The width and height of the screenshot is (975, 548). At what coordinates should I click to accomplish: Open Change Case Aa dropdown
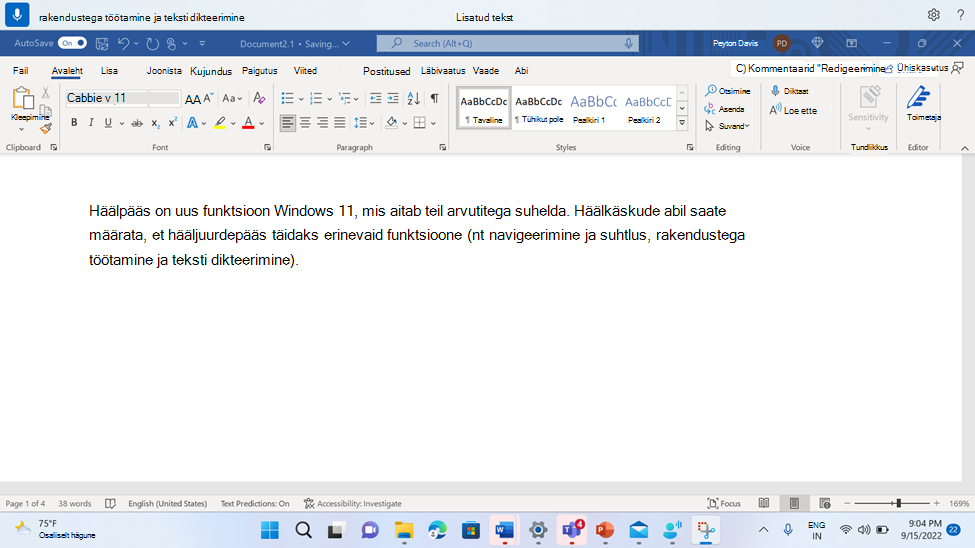[x=233, y=98]
